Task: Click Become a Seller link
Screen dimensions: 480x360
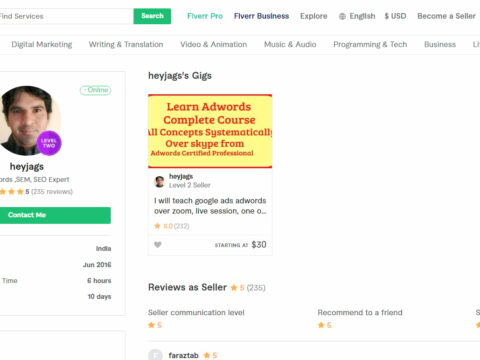Action: 446,16
